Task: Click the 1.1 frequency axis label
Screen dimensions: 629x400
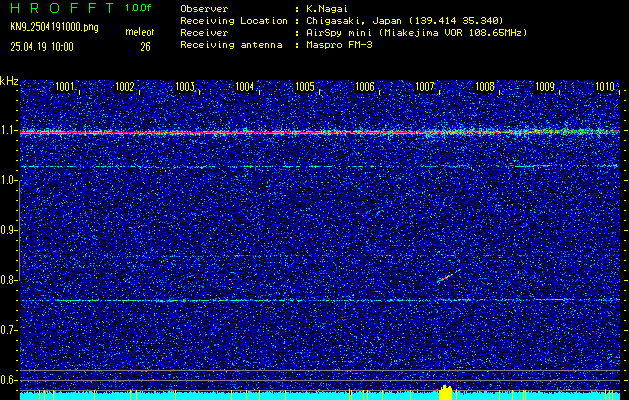Action: tap(8, 130)
